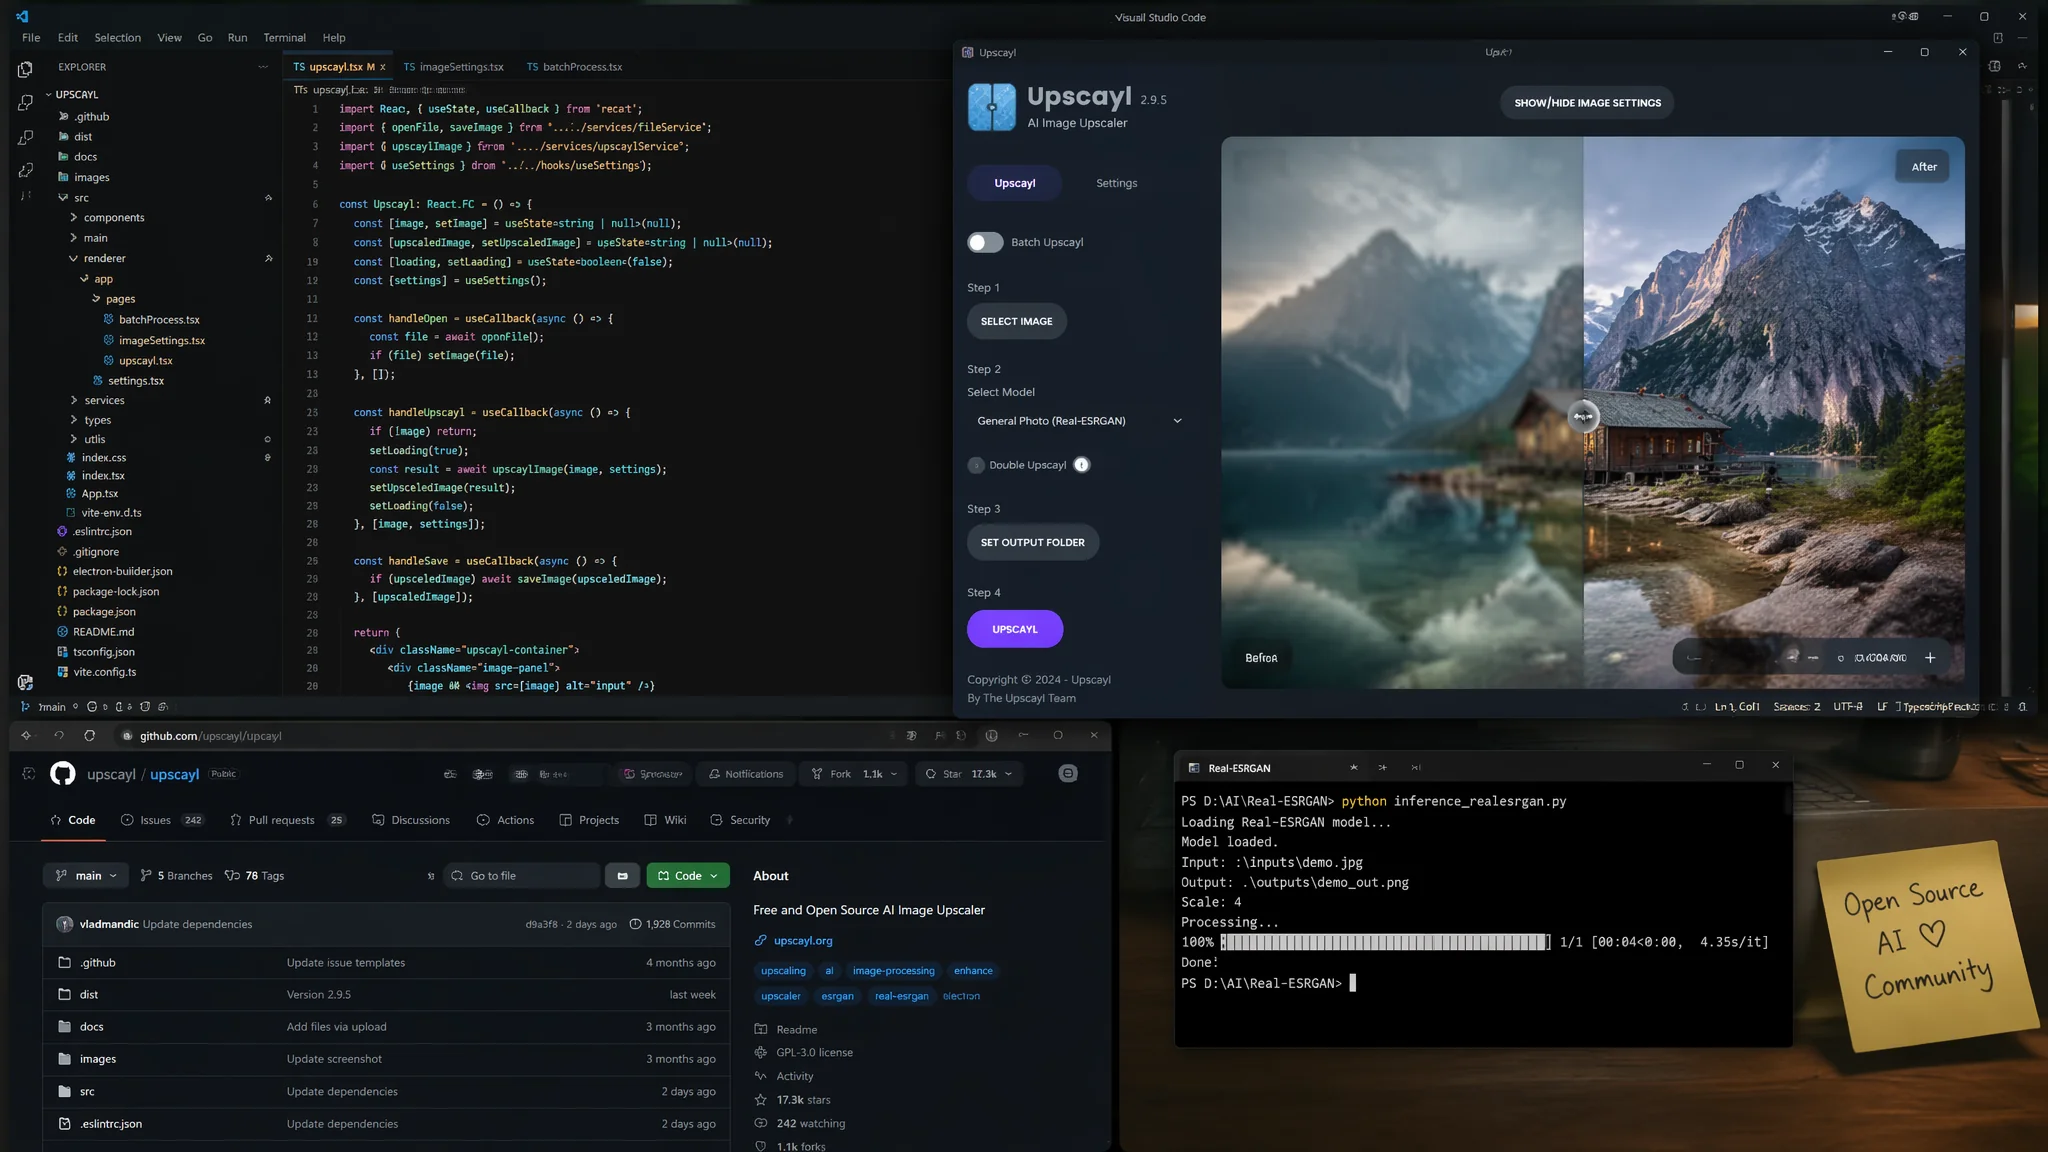Click SHOW/HIDE IMAGE SETTINGS button
This screenshot has width=2048, height=1152.
coord(1587,103)
